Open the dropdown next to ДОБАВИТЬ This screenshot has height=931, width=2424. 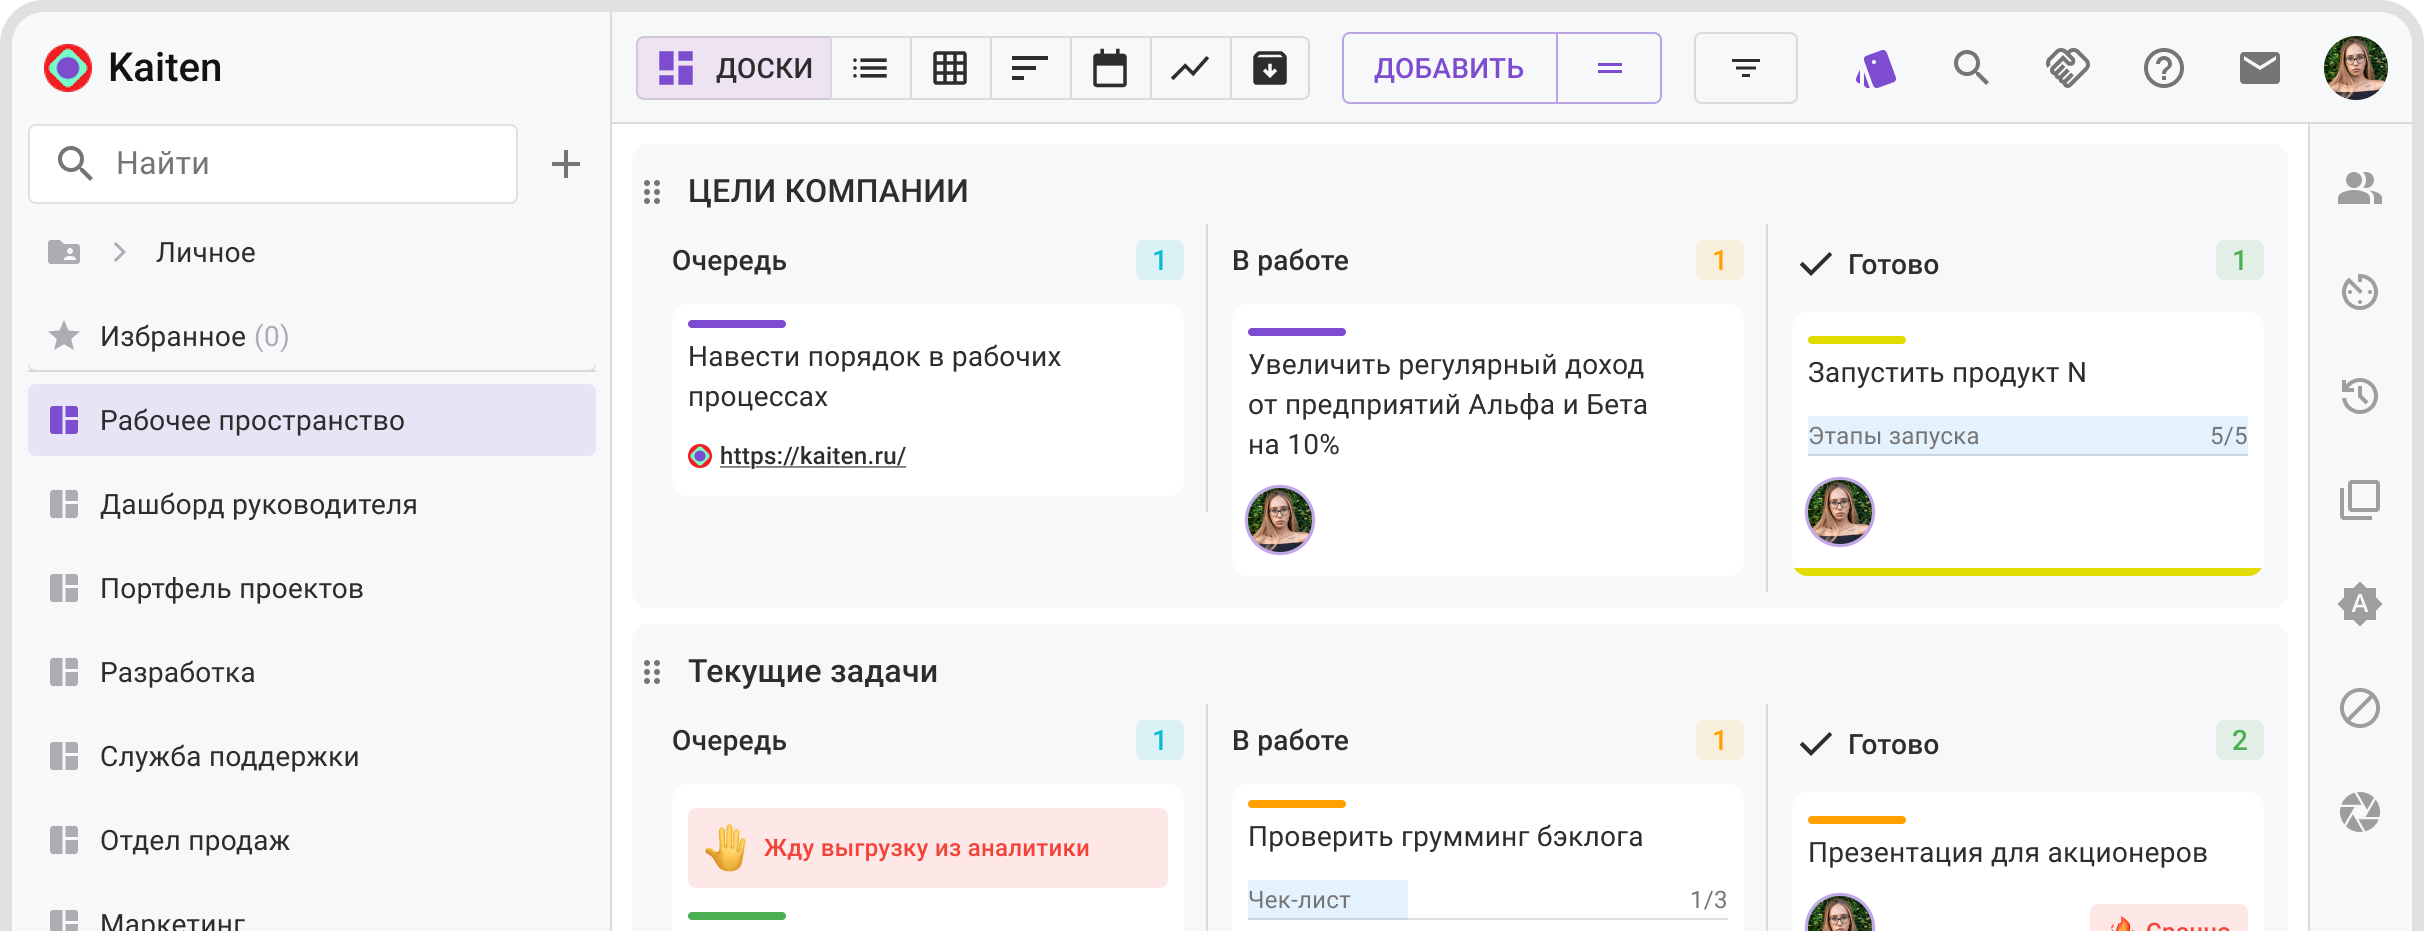[1609, 68]
